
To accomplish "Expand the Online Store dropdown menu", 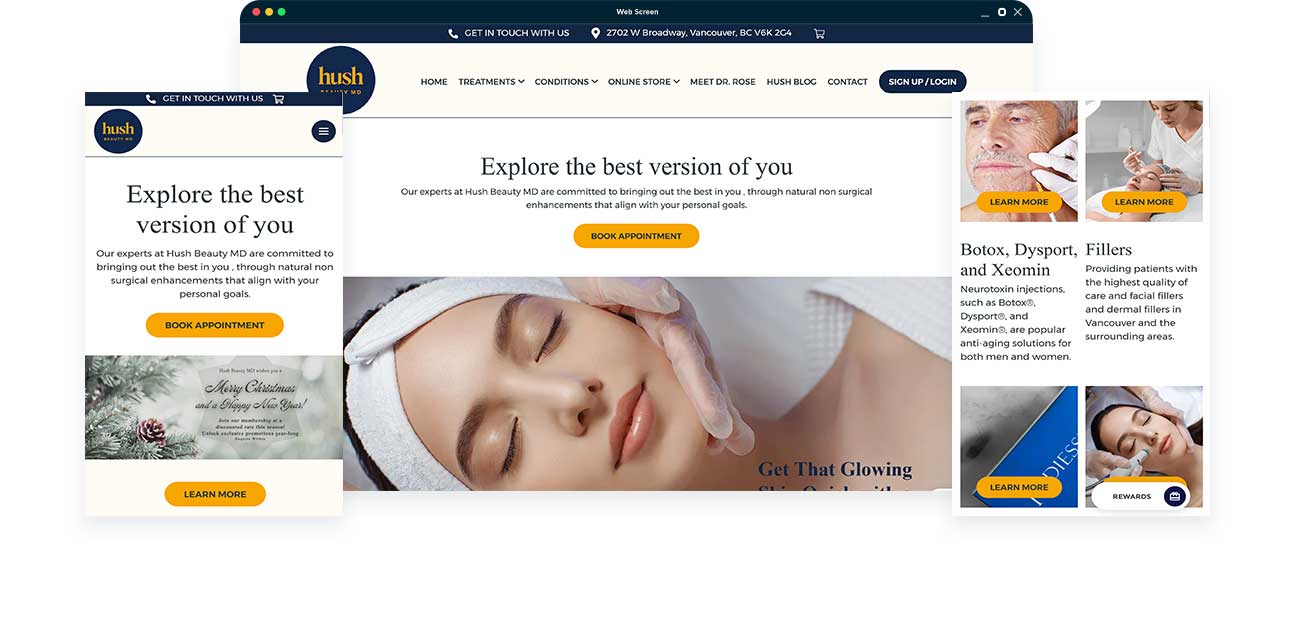I will (x=643, y=82).
